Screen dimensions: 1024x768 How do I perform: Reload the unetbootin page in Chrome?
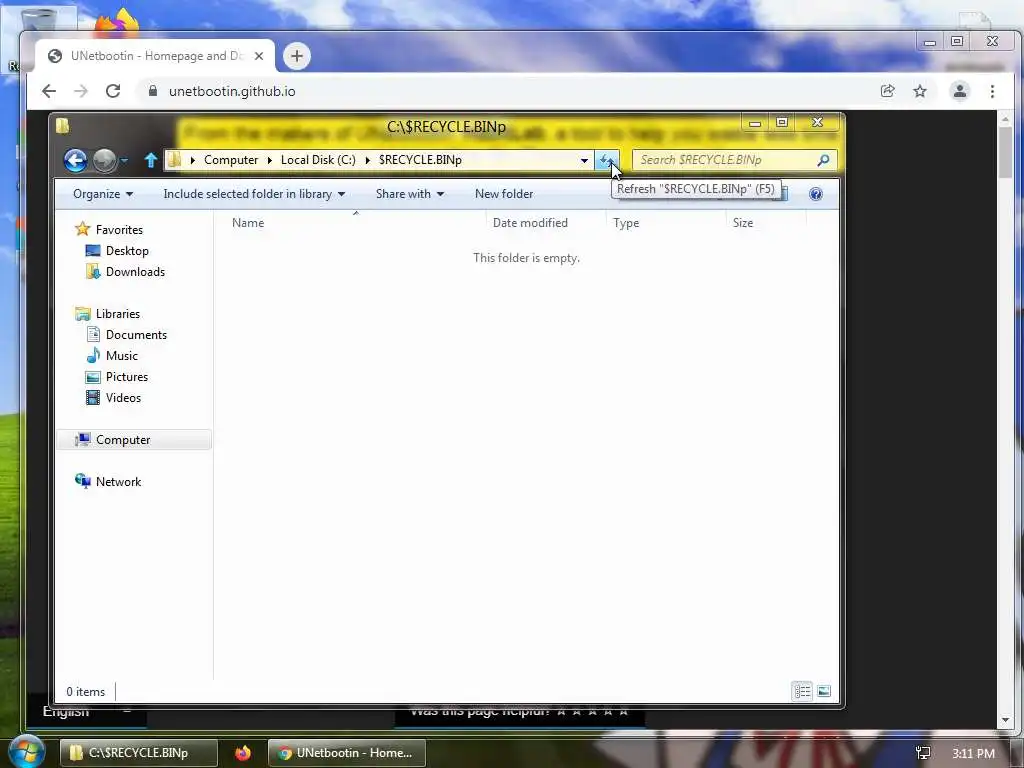click(x=113, y=91)
